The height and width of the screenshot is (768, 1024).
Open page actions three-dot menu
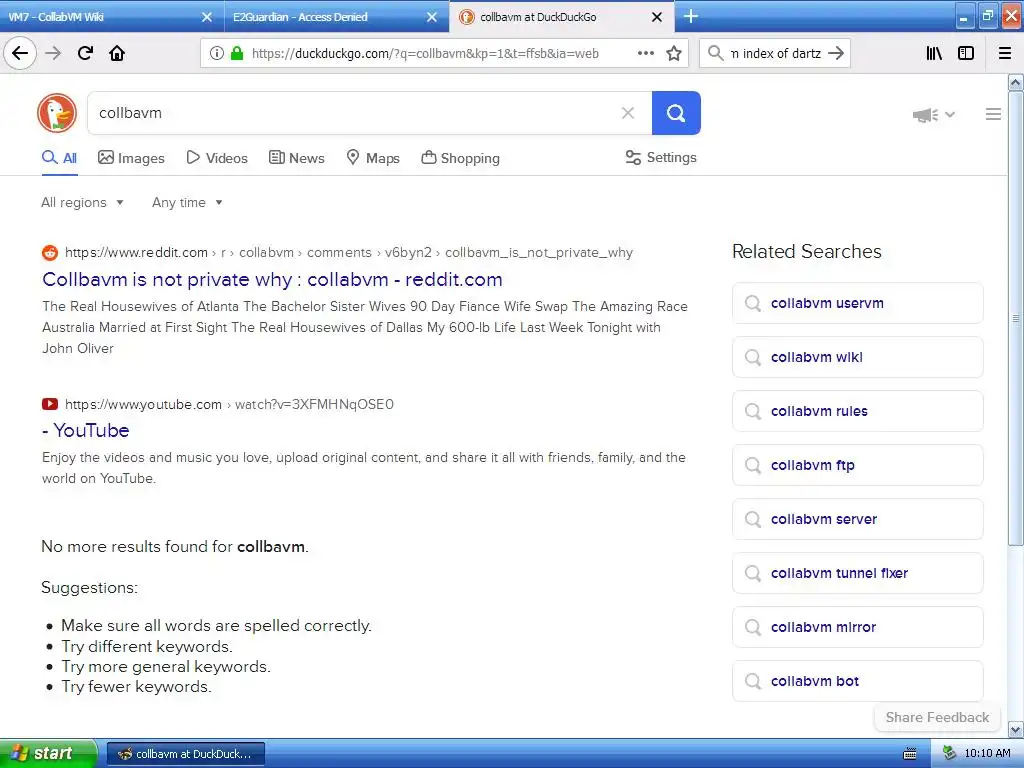point(646,54)
